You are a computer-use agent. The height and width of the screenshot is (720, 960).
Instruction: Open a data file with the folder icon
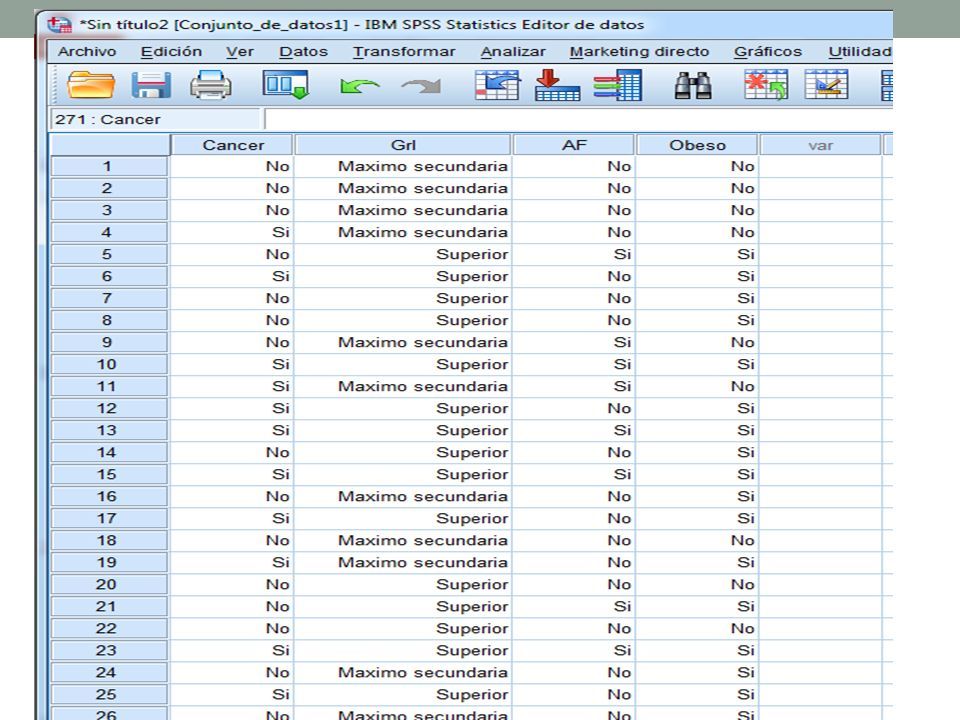click(91, 84)
